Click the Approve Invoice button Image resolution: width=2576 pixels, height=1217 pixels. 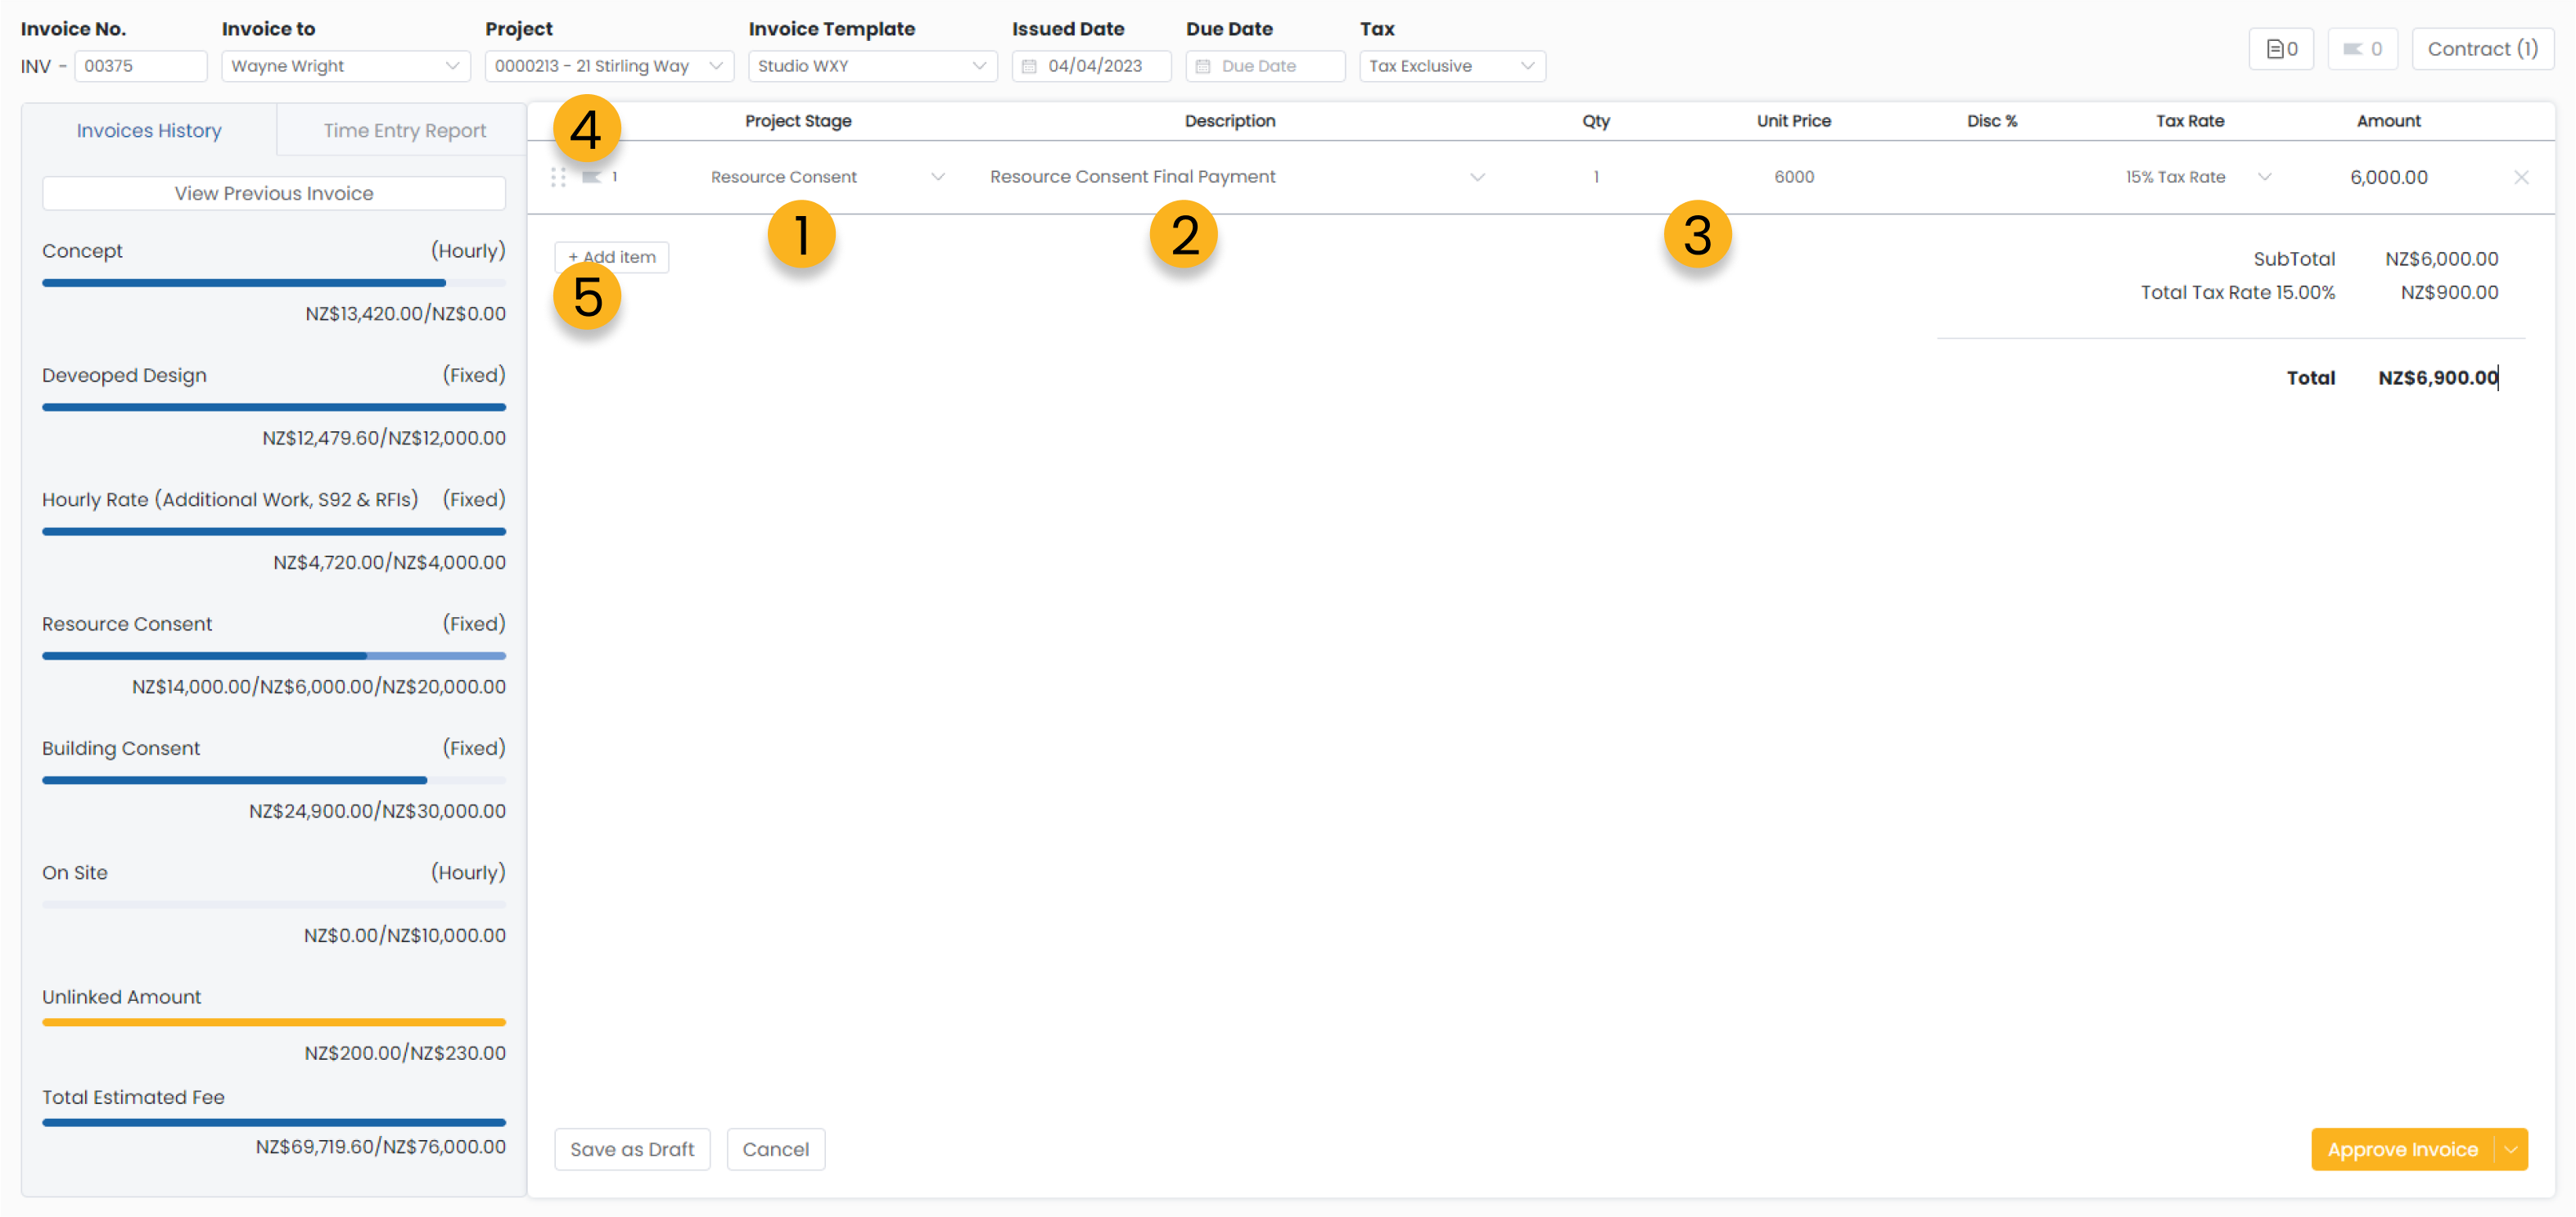tap(2402, 1149)
